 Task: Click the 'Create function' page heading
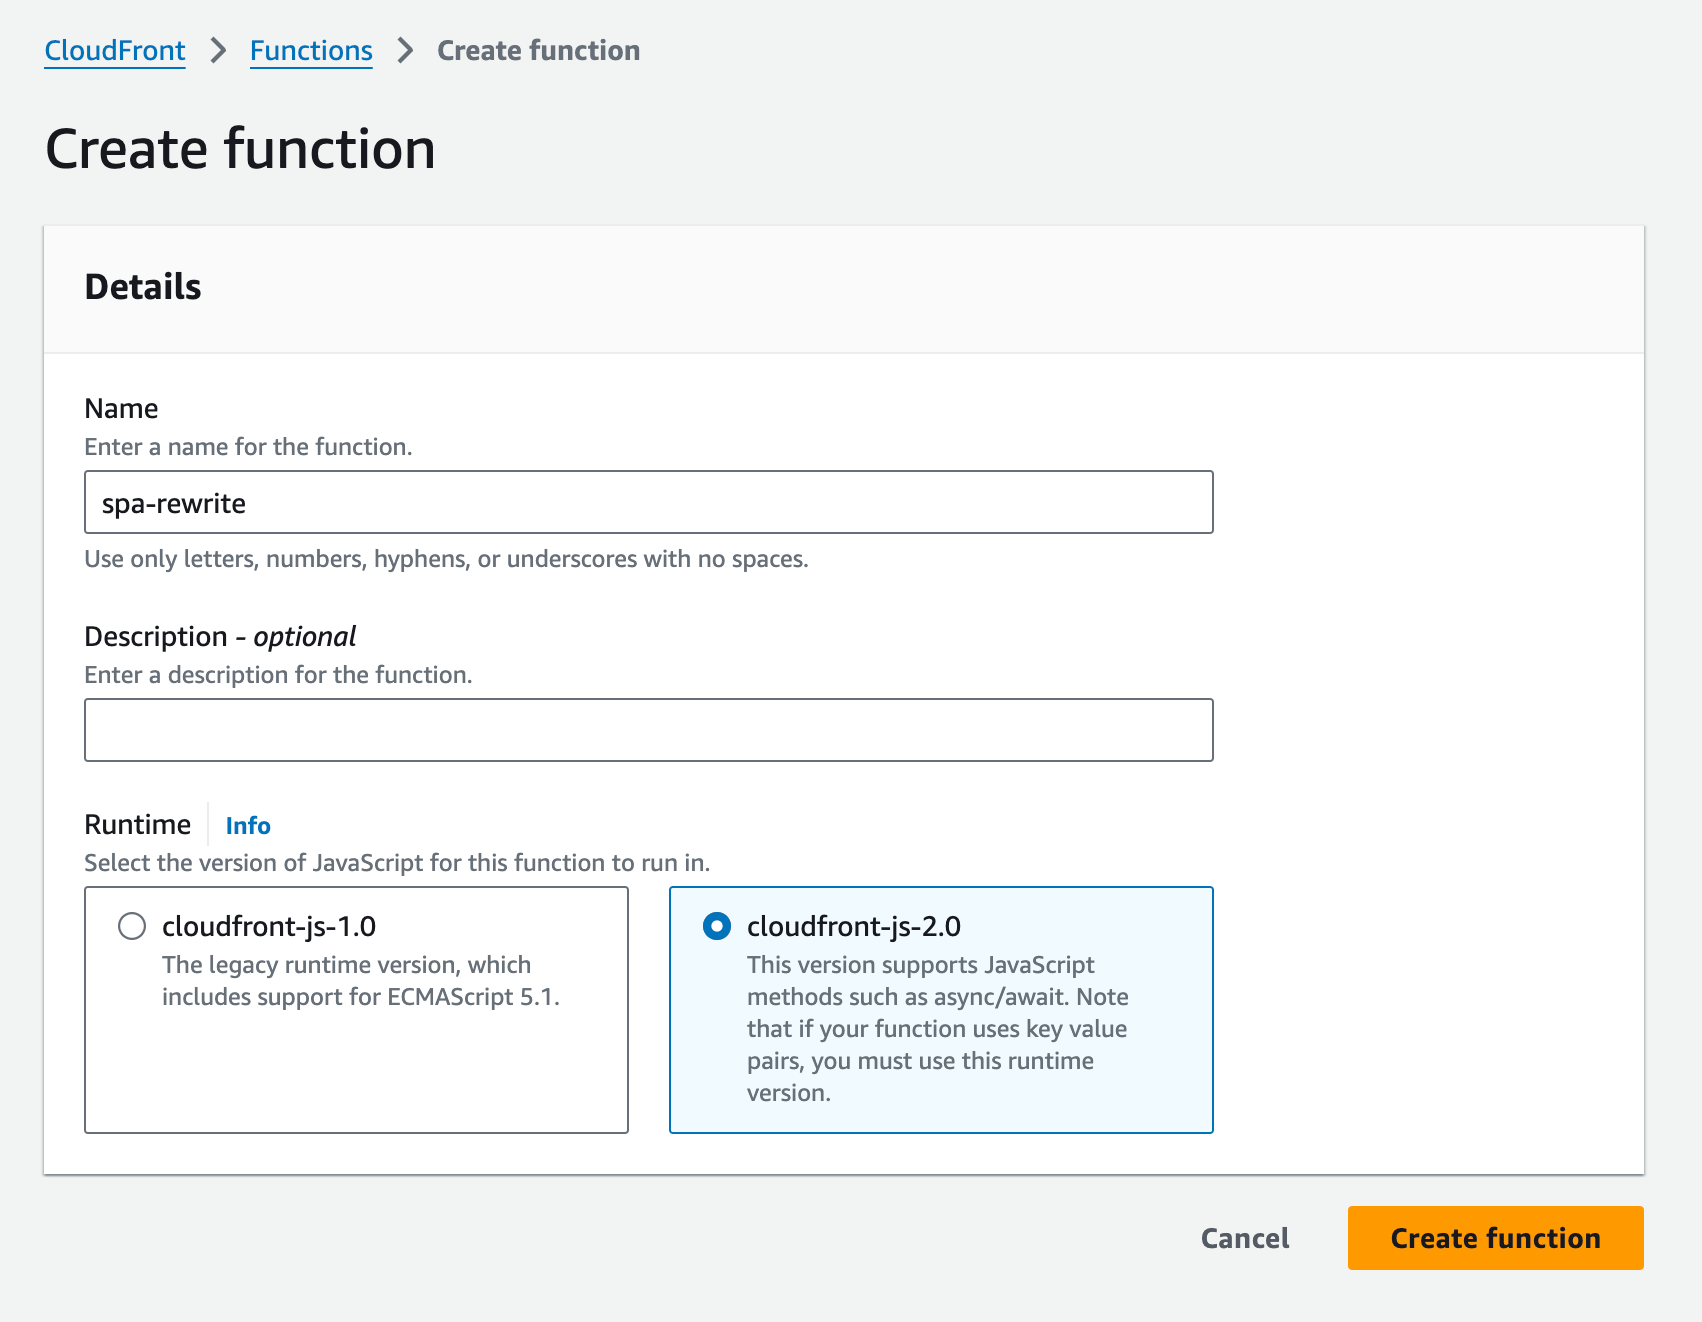coord(240,150)
